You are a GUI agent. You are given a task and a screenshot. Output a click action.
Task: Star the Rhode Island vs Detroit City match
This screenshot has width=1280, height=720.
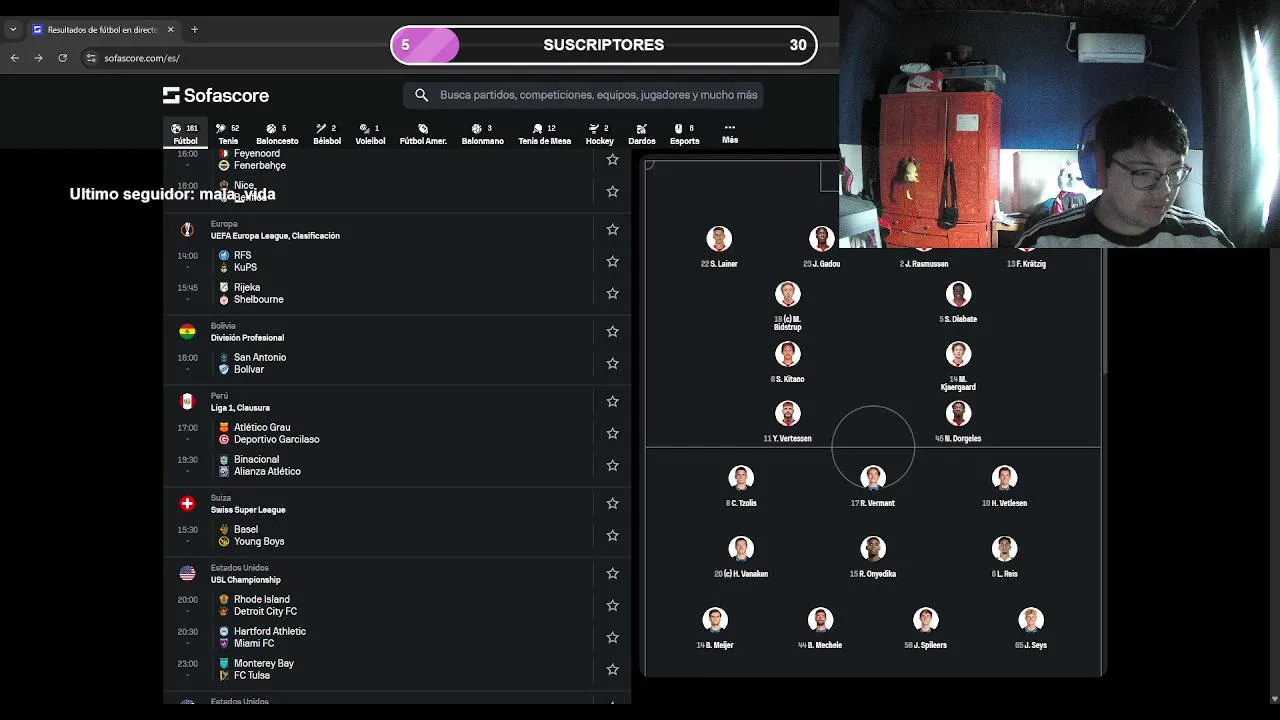click(x=612, y=606)
